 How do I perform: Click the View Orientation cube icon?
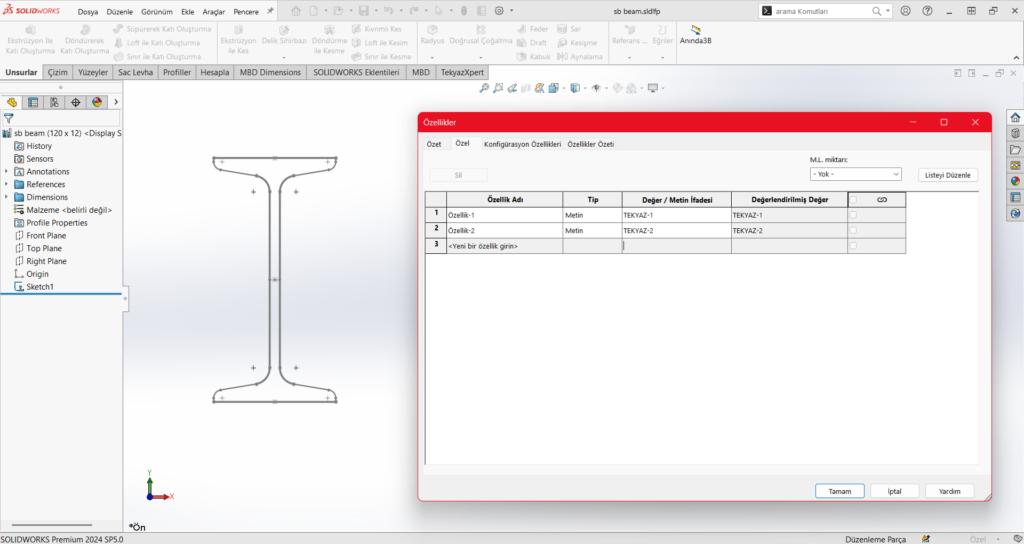tap(553, 88)
